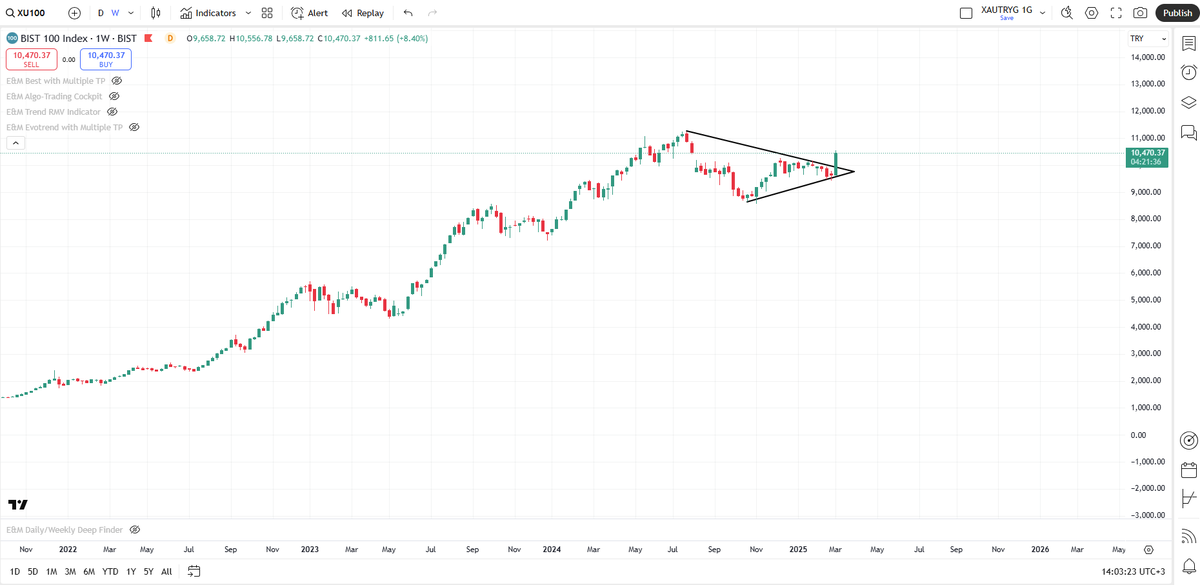Open the Indicators dialog
The height and width of the screenshot is (585, 1200).
pos(208,13)
